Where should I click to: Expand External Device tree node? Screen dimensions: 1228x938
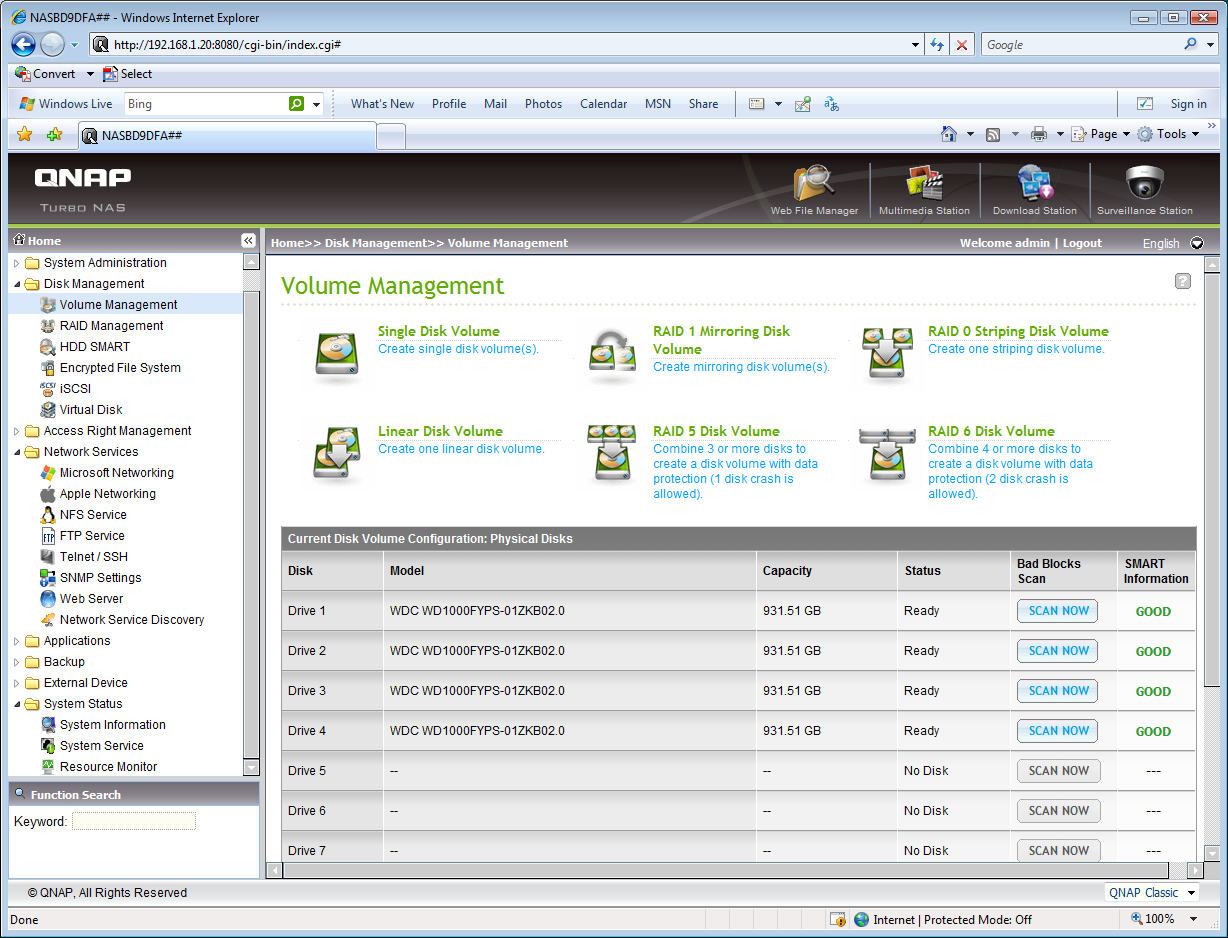pyautogui.click(x=16, y=683)
